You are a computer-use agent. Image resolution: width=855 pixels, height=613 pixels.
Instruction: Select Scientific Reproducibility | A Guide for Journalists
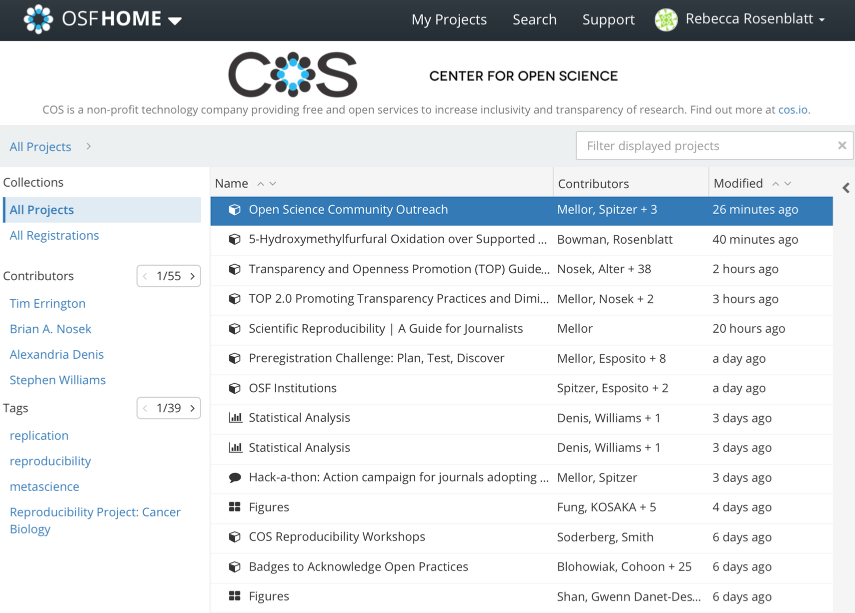click(x=386, y=328)
